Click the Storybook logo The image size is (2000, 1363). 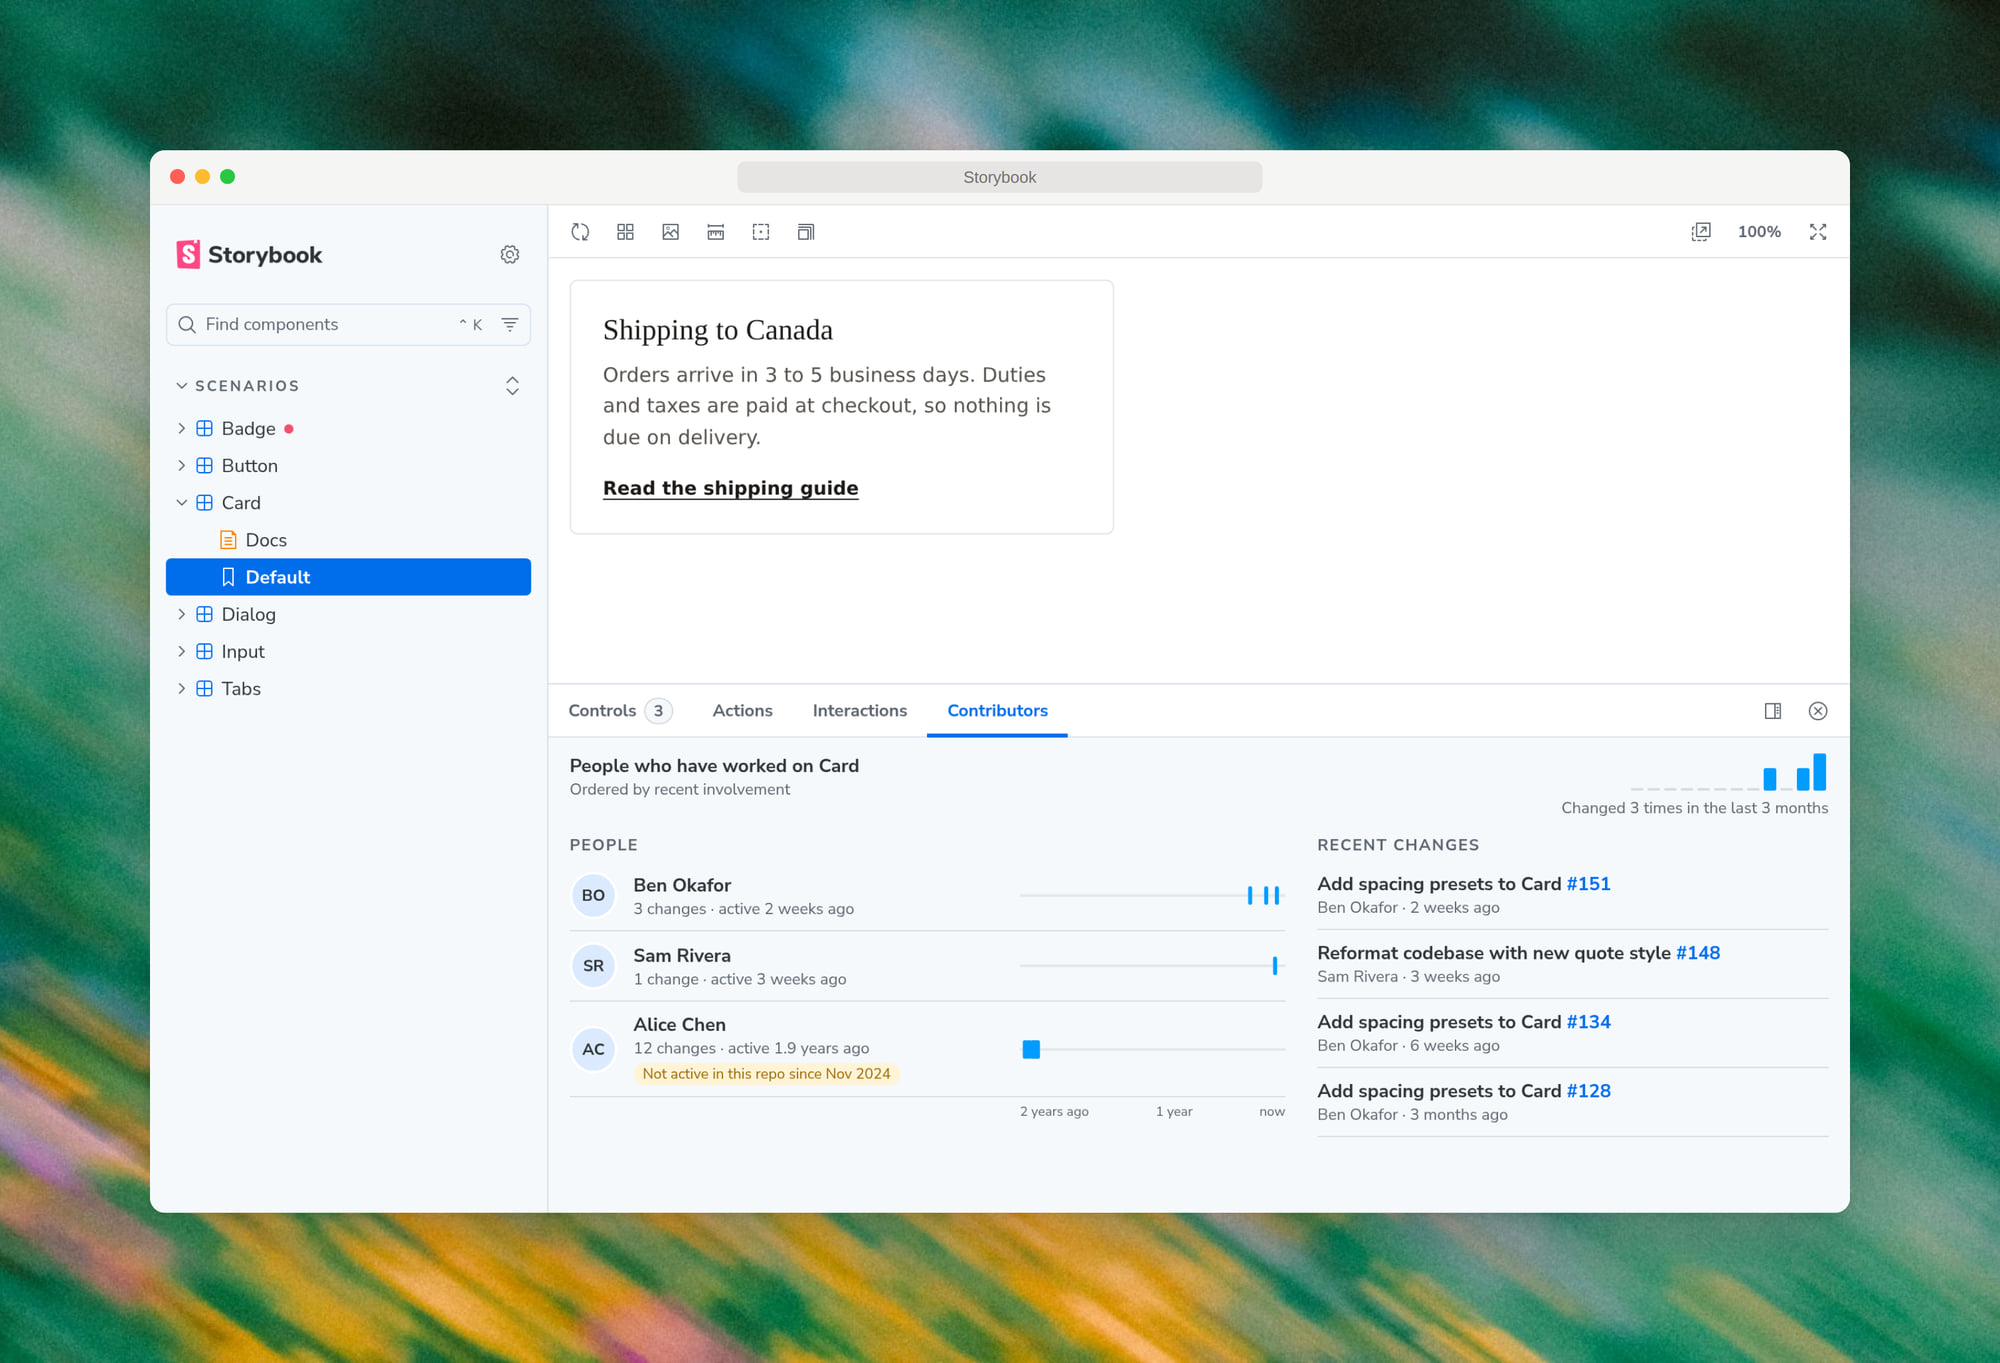(x=249, y=255)
